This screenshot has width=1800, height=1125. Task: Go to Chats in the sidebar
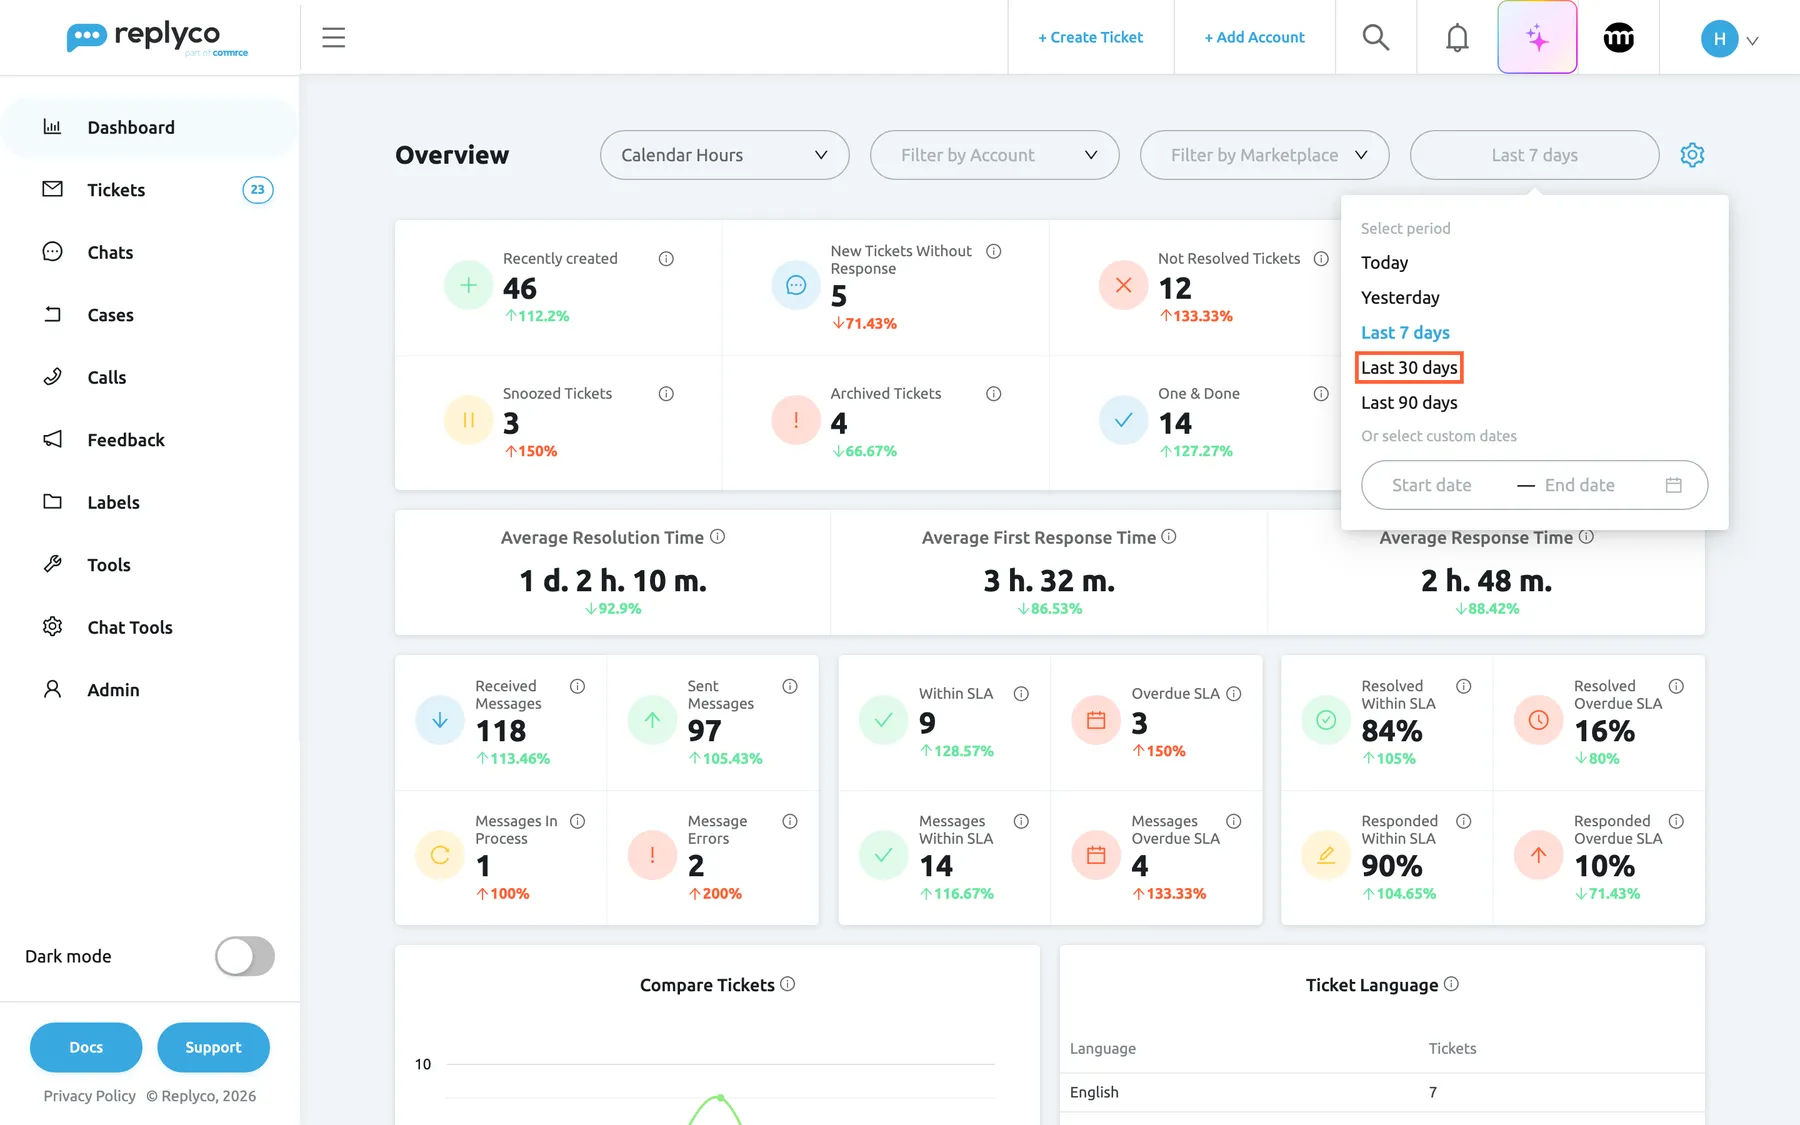click(x=150, y=252)
